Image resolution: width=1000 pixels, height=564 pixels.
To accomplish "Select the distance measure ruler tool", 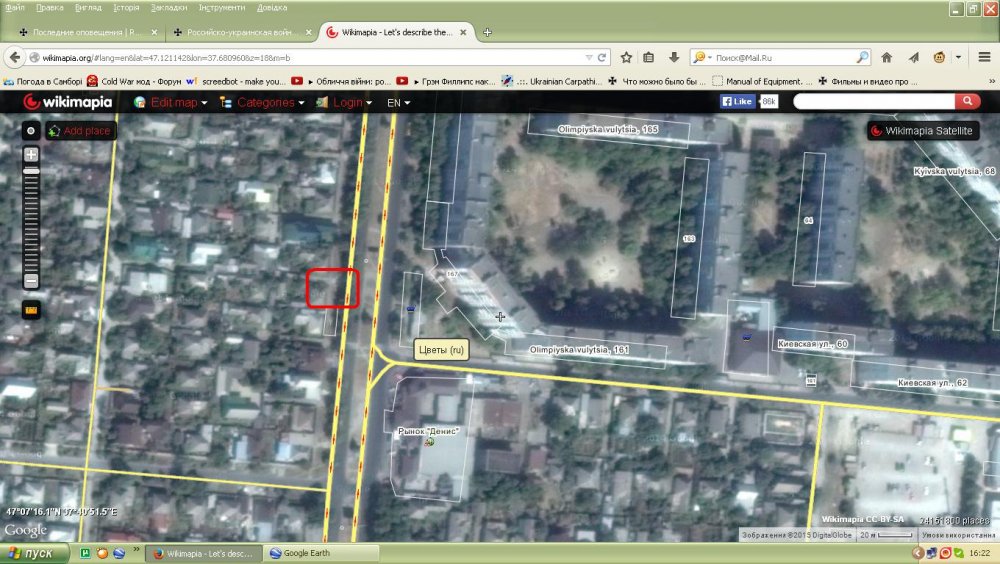I will [31, 310].
